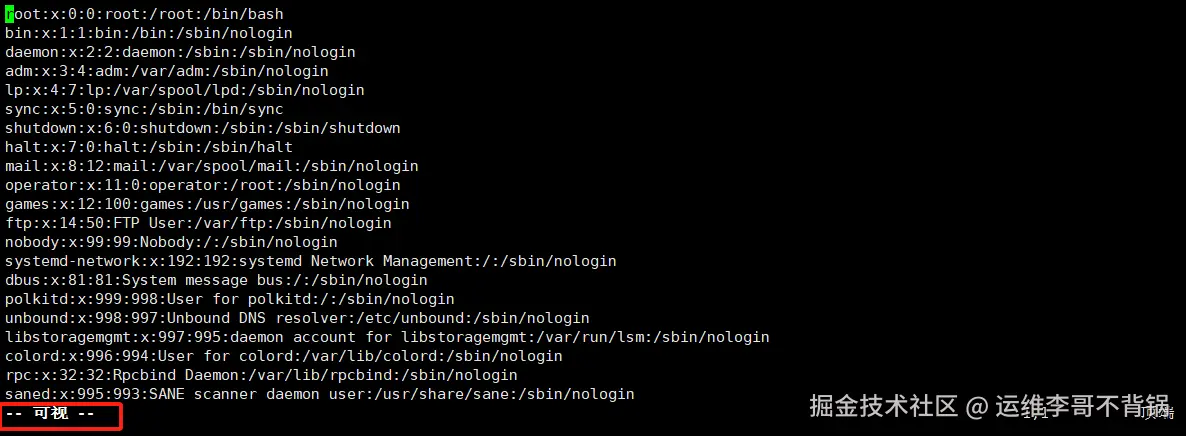Image resolution: width=1186 pixels, height=436 pixels.
Task: Click the SANE scanner daemon user line
Action: 319,394
